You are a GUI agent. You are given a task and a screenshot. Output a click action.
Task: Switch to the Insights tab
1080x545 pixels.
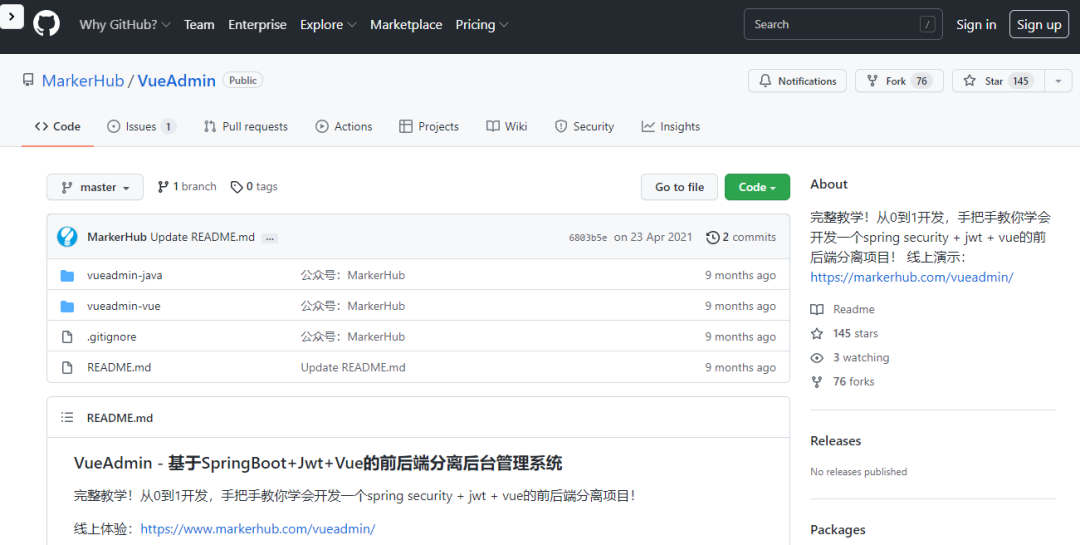(670, 127)
